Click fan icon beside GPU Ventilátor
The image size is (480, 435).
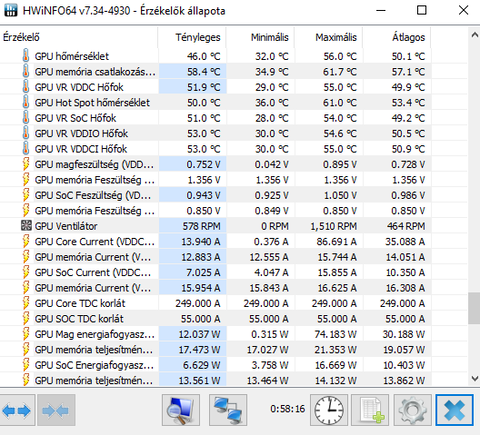click(26, 226)
